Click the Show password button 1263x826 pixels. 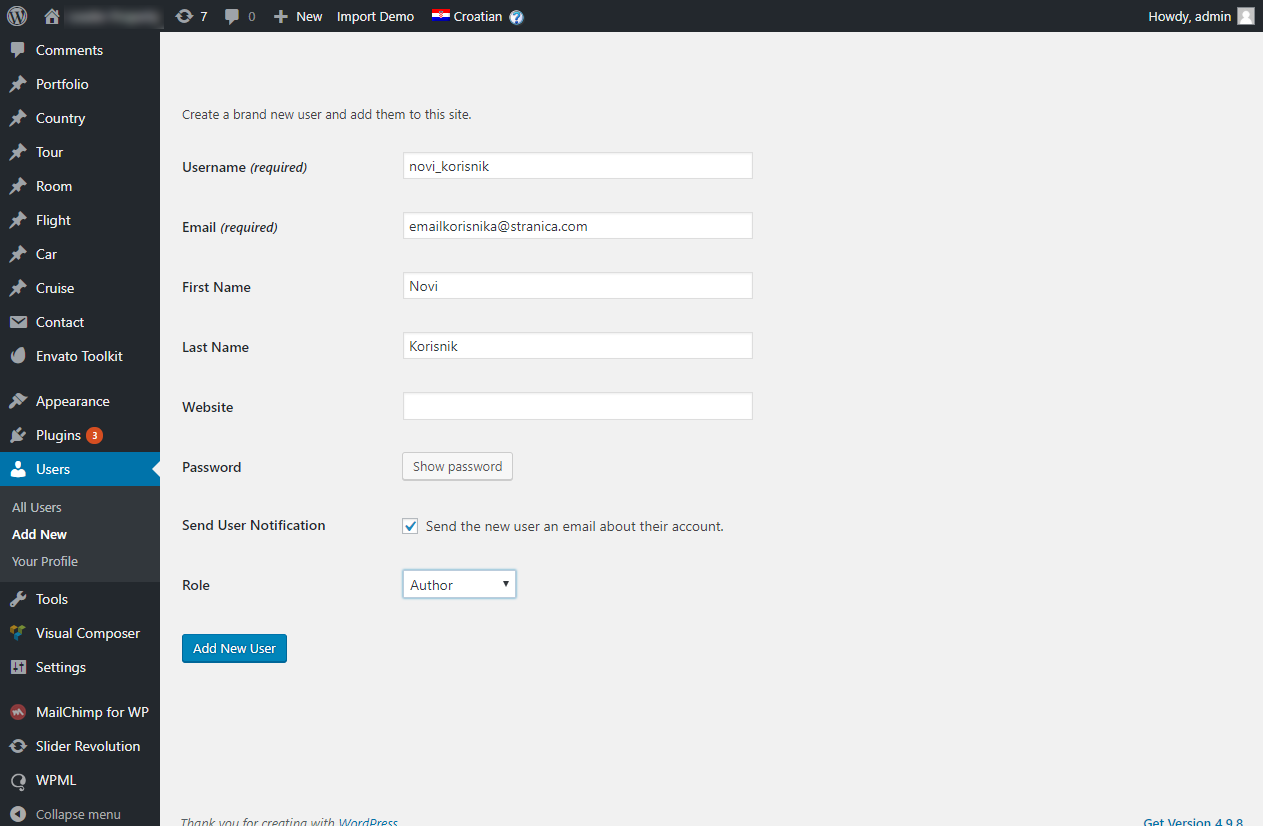click(457, 466)
